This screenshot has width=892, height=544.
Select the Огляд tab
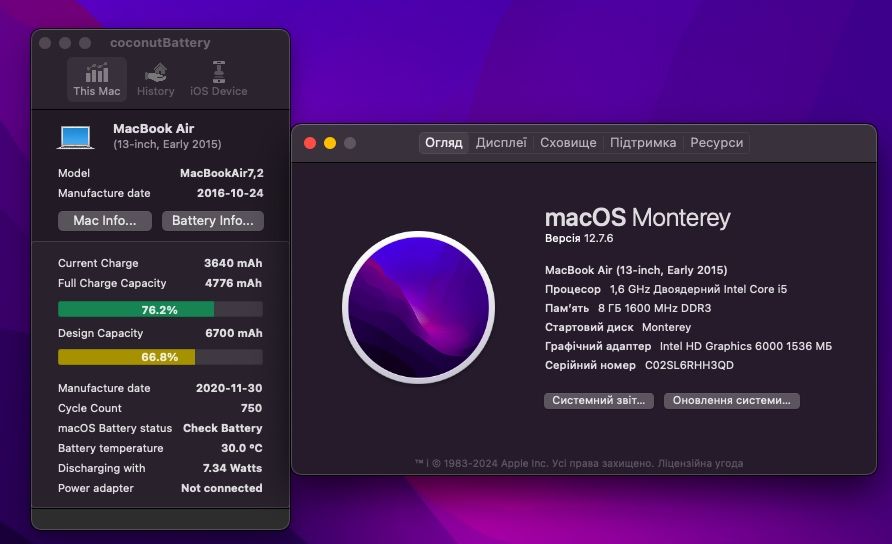(444, 143)
